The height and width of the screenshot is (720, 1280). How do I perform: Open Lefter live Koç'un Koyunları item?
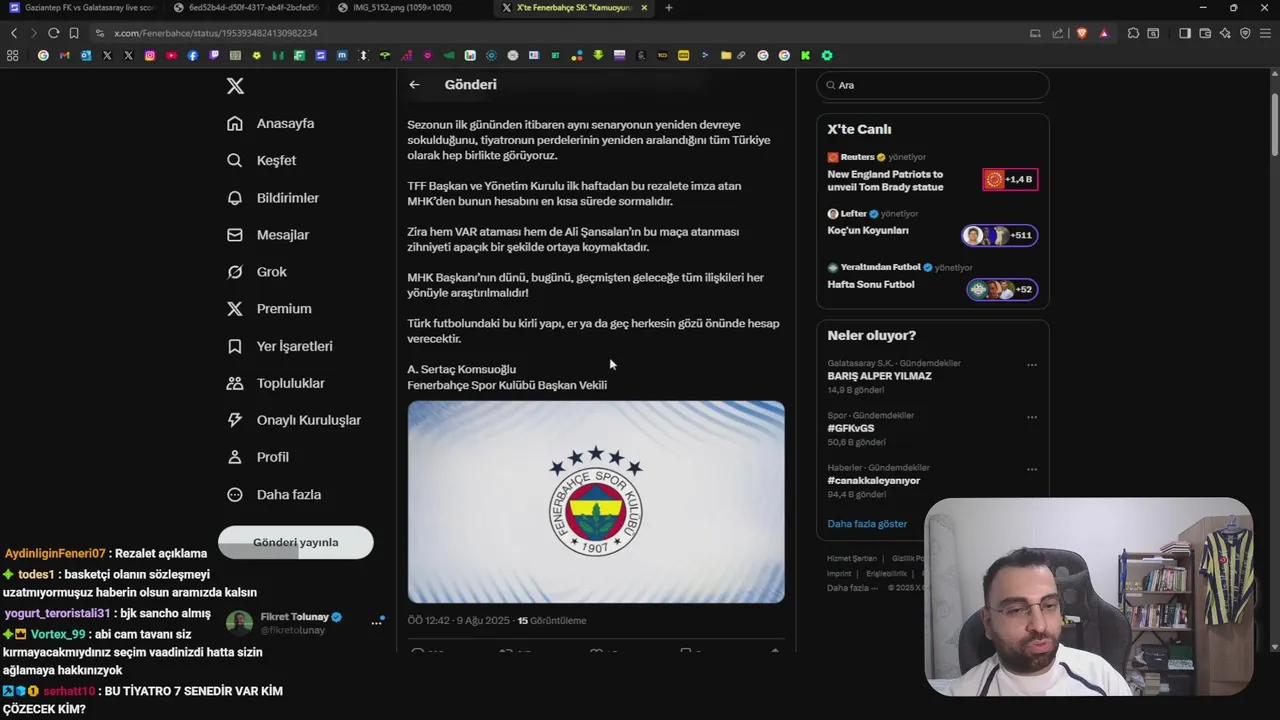[933, 227]
